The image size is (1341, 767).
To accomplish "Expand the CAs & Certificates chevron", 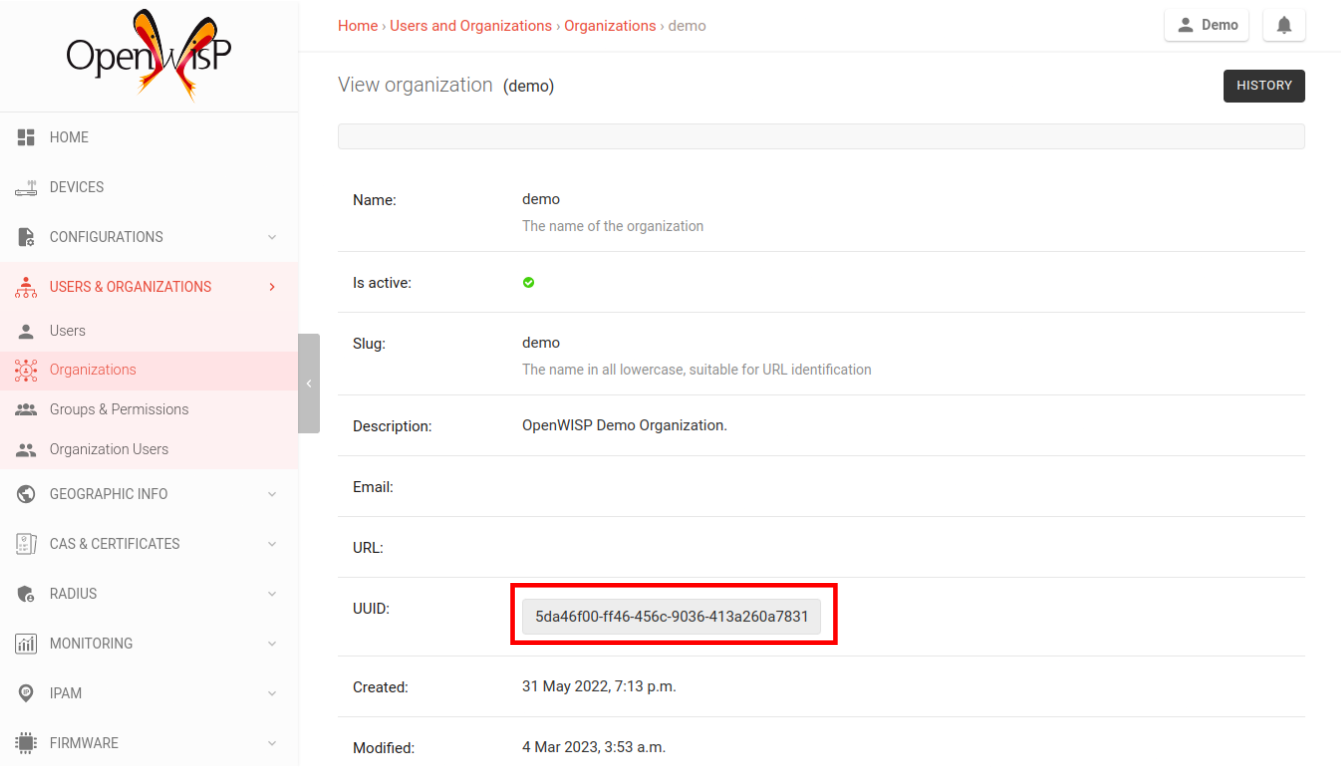I will [272, 544].
